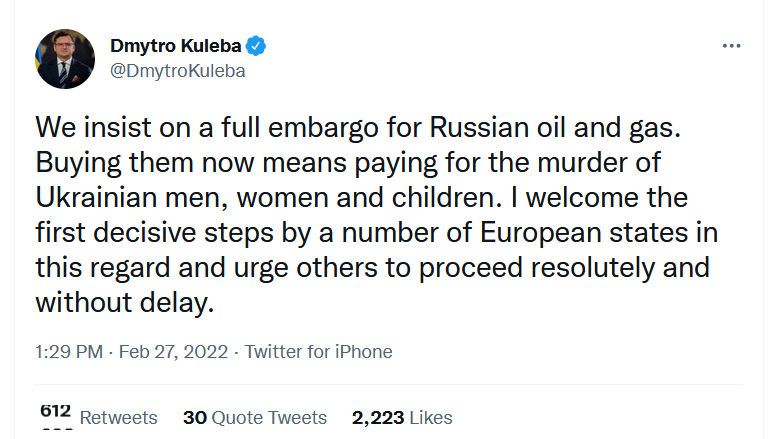Screen dimensions: 771x439
Task: Click the Dmytro Kuleba display name
Action: [176, 46]
